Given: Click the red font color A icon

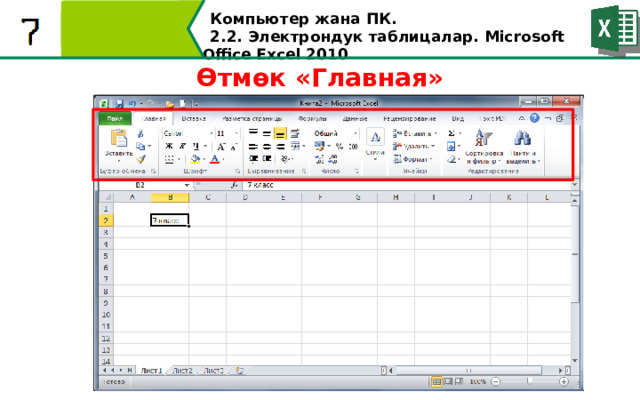Looking at the screenshot, I should click(215, 159).
